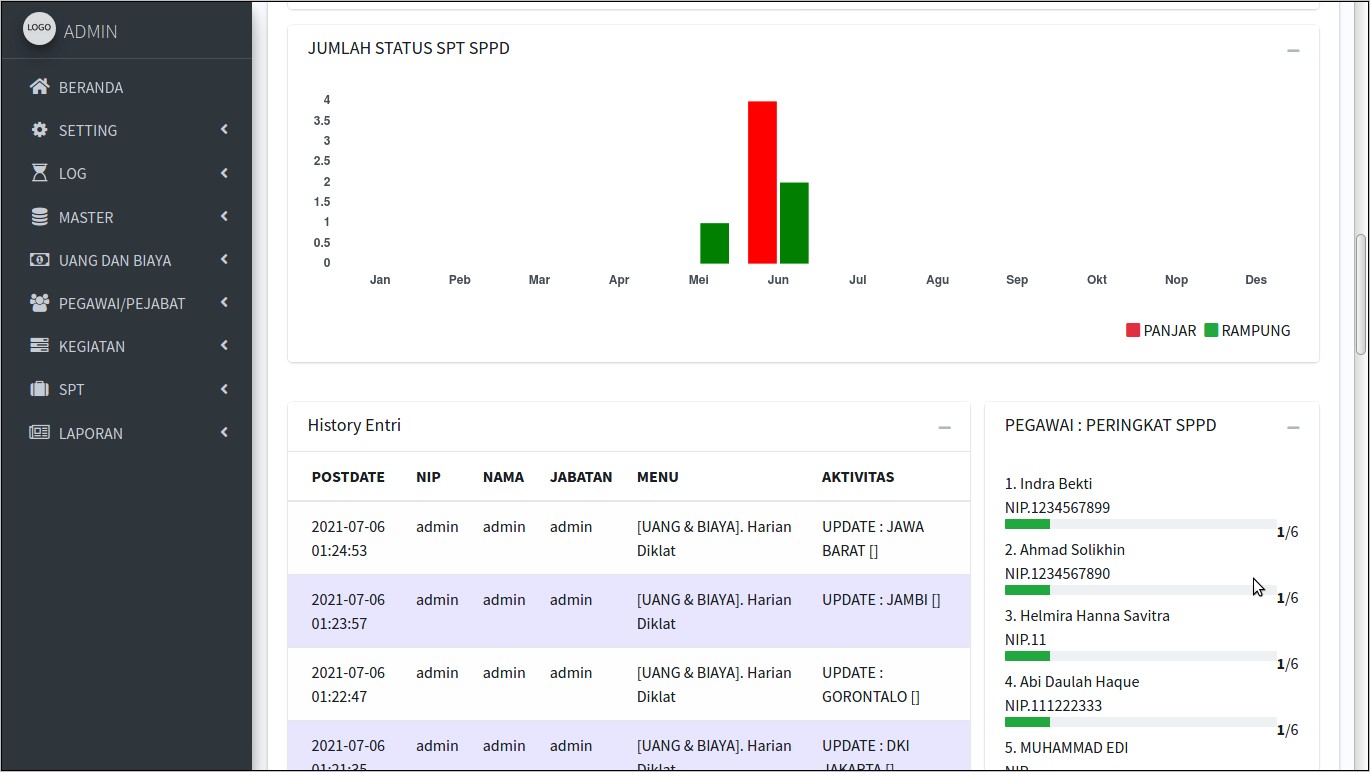This screenshot has width=1370, height=772.
Task: Click the ADMIN brand link
Action: (x=90, y=31)
